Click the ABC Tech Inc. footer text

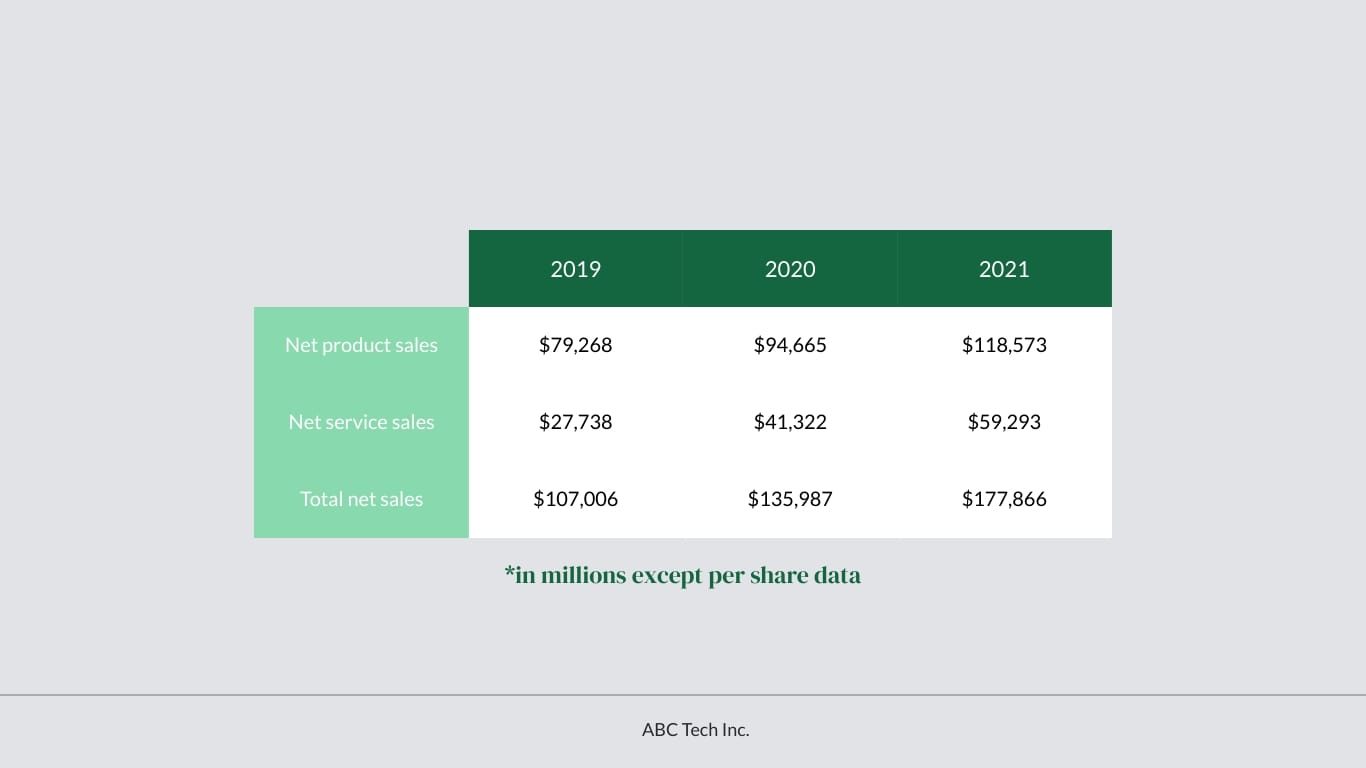(x=695, y=729)
